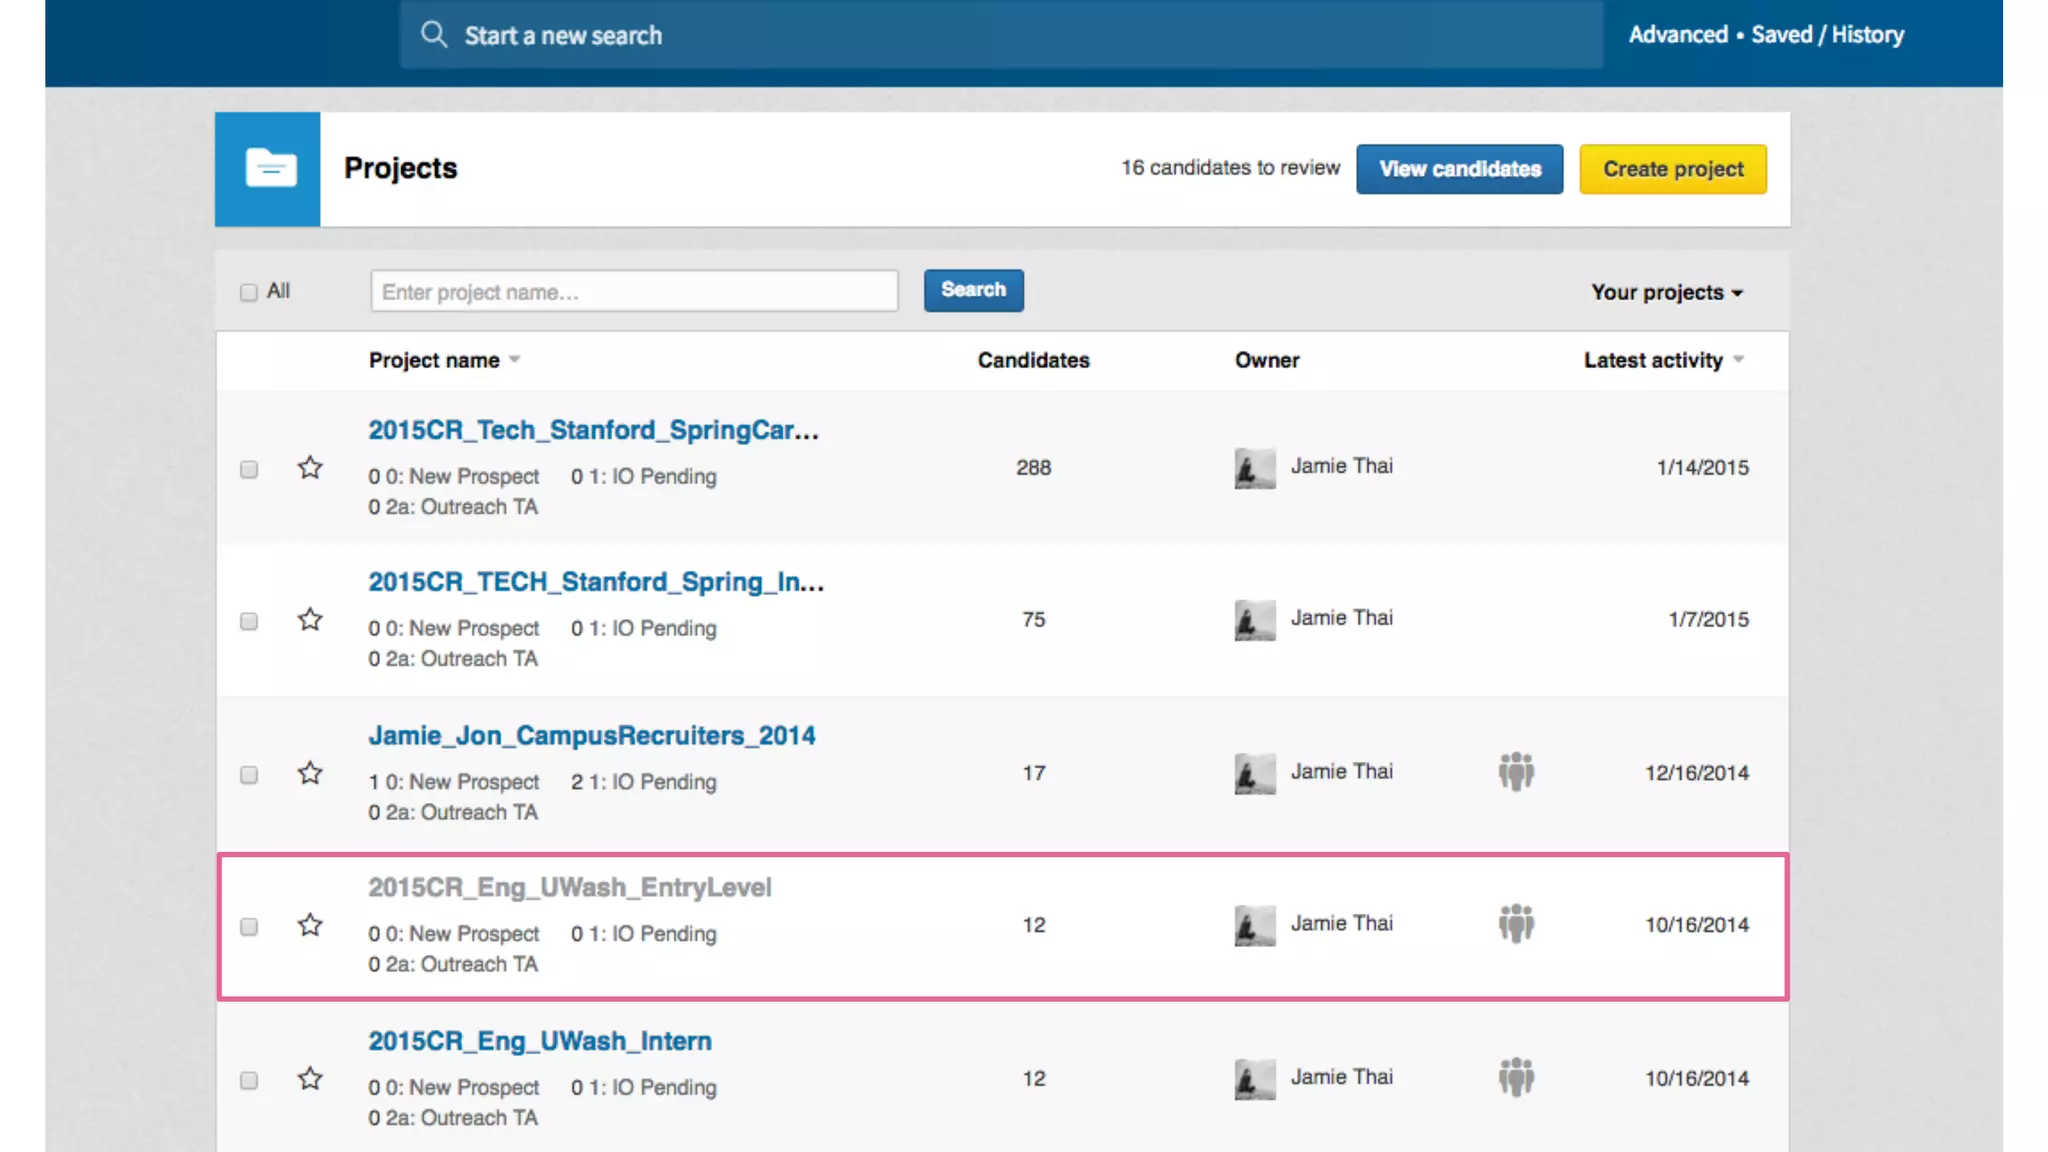Click the Projects folder icon
This screenshot has width=2048, height=1152.
(x=268, y=169)
